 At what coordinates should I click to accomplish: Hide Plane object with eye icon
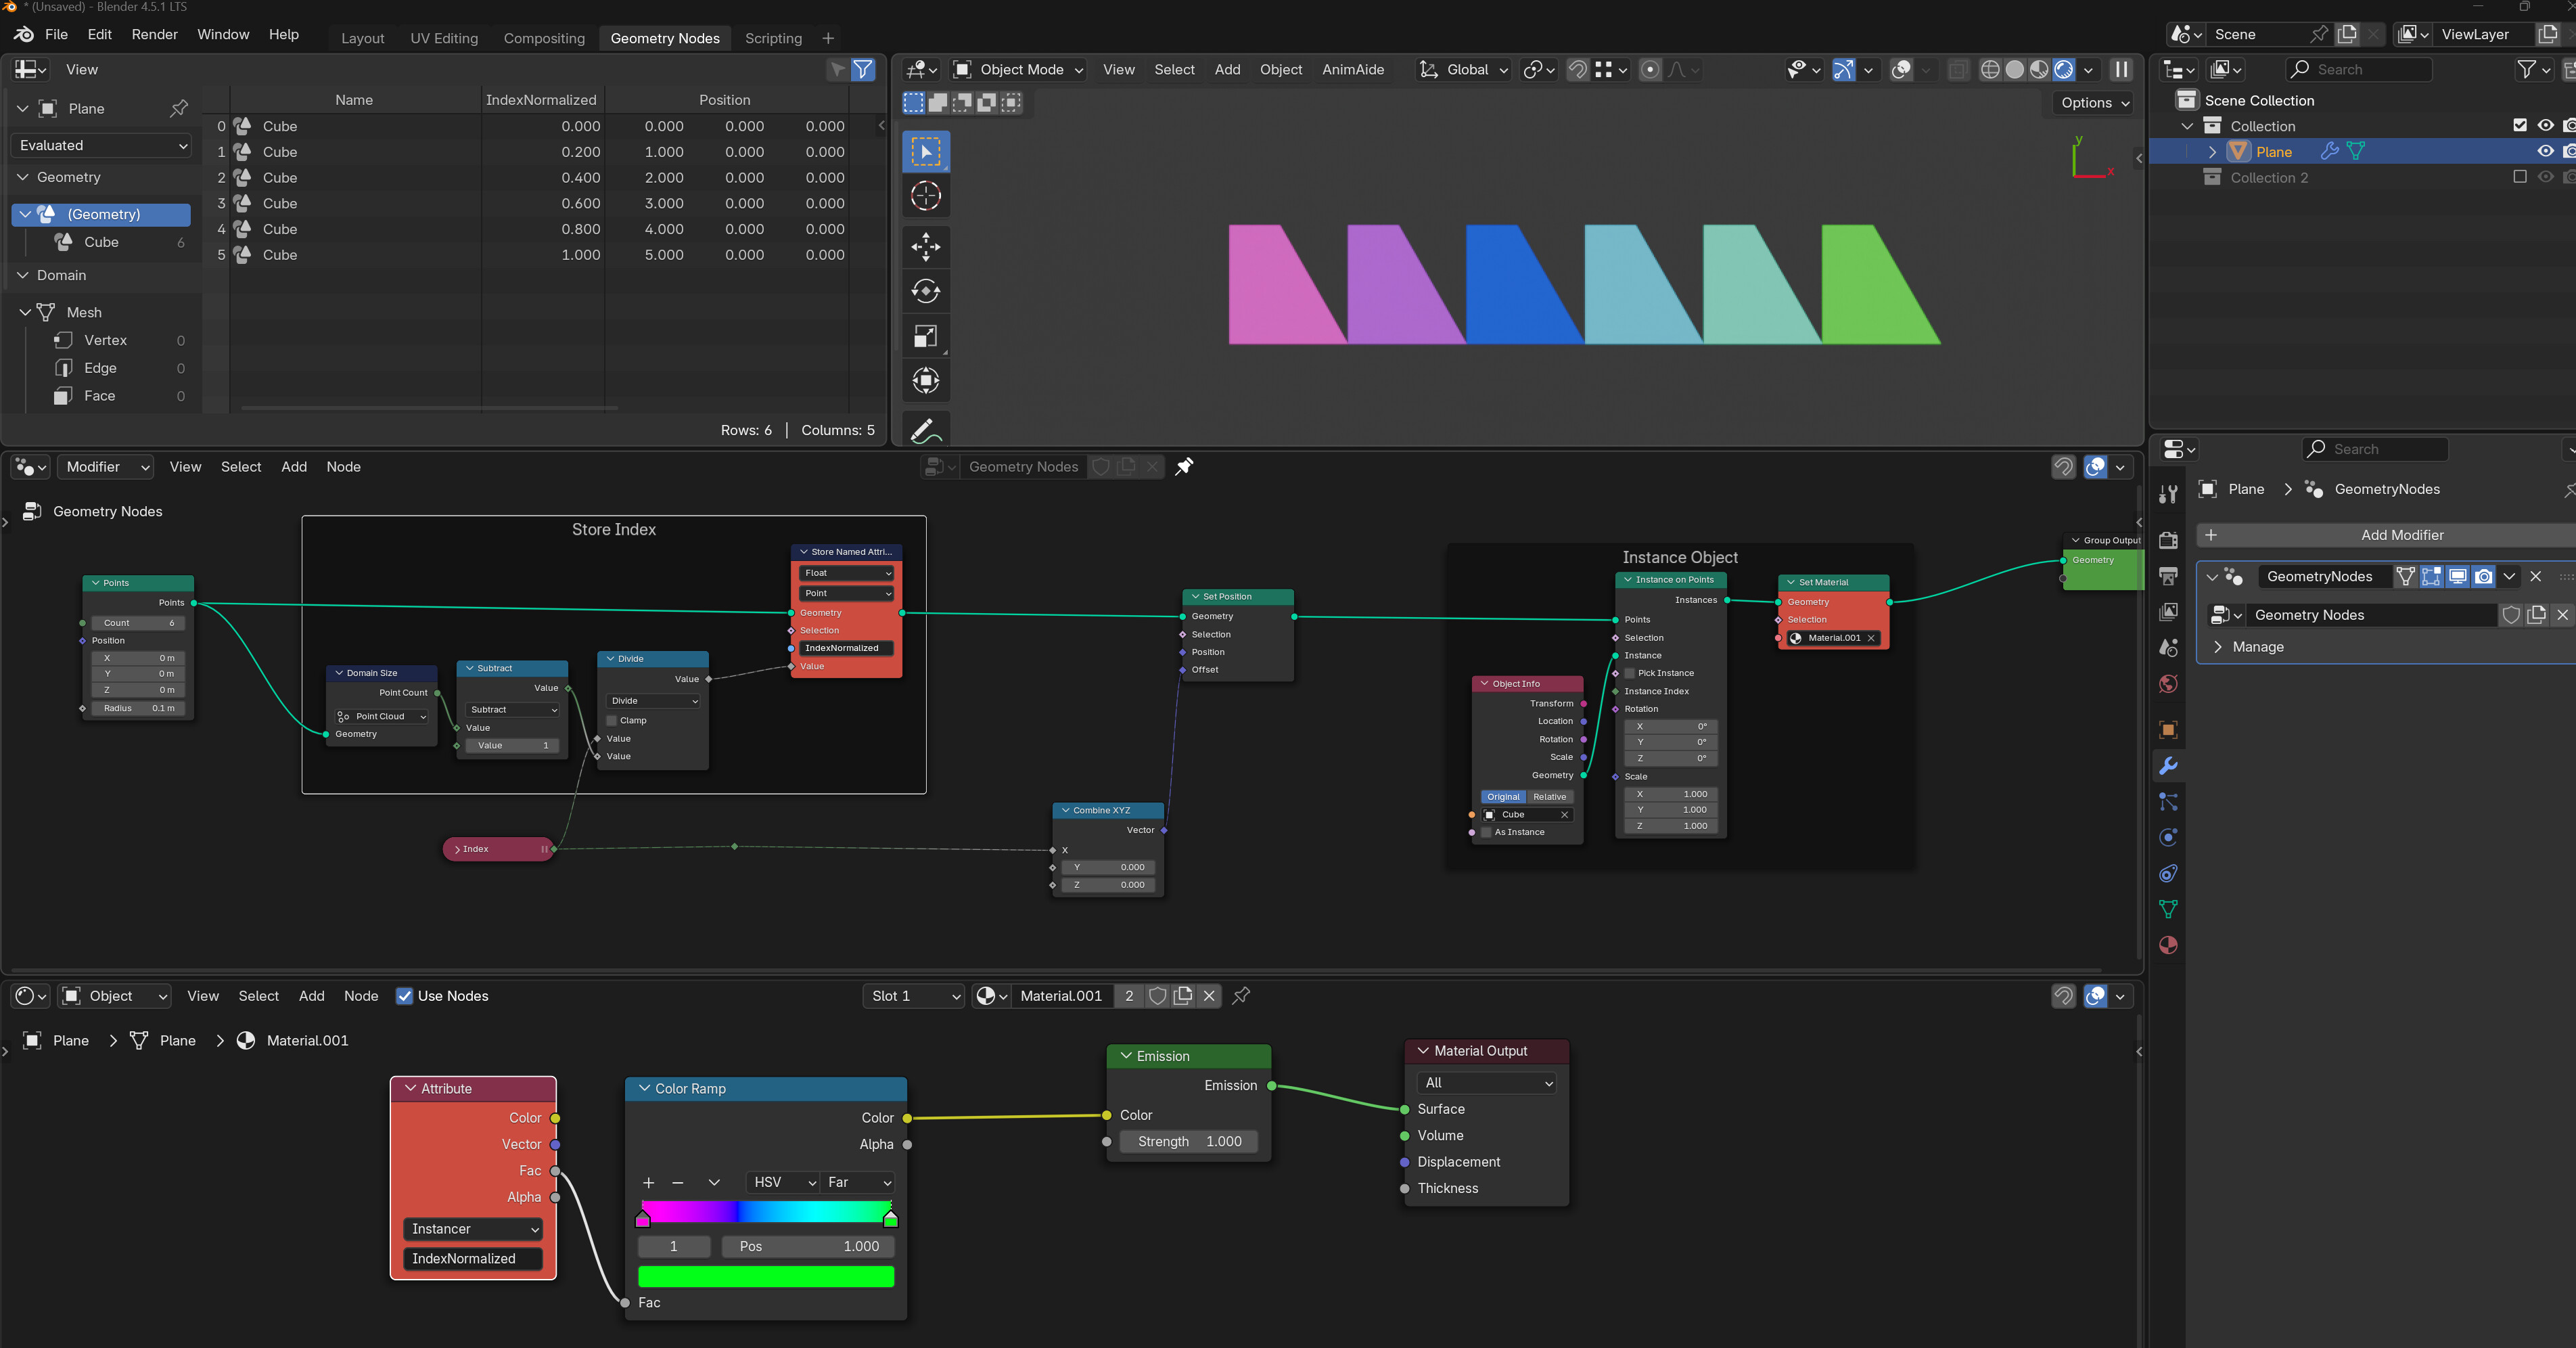coord(2545,151)
